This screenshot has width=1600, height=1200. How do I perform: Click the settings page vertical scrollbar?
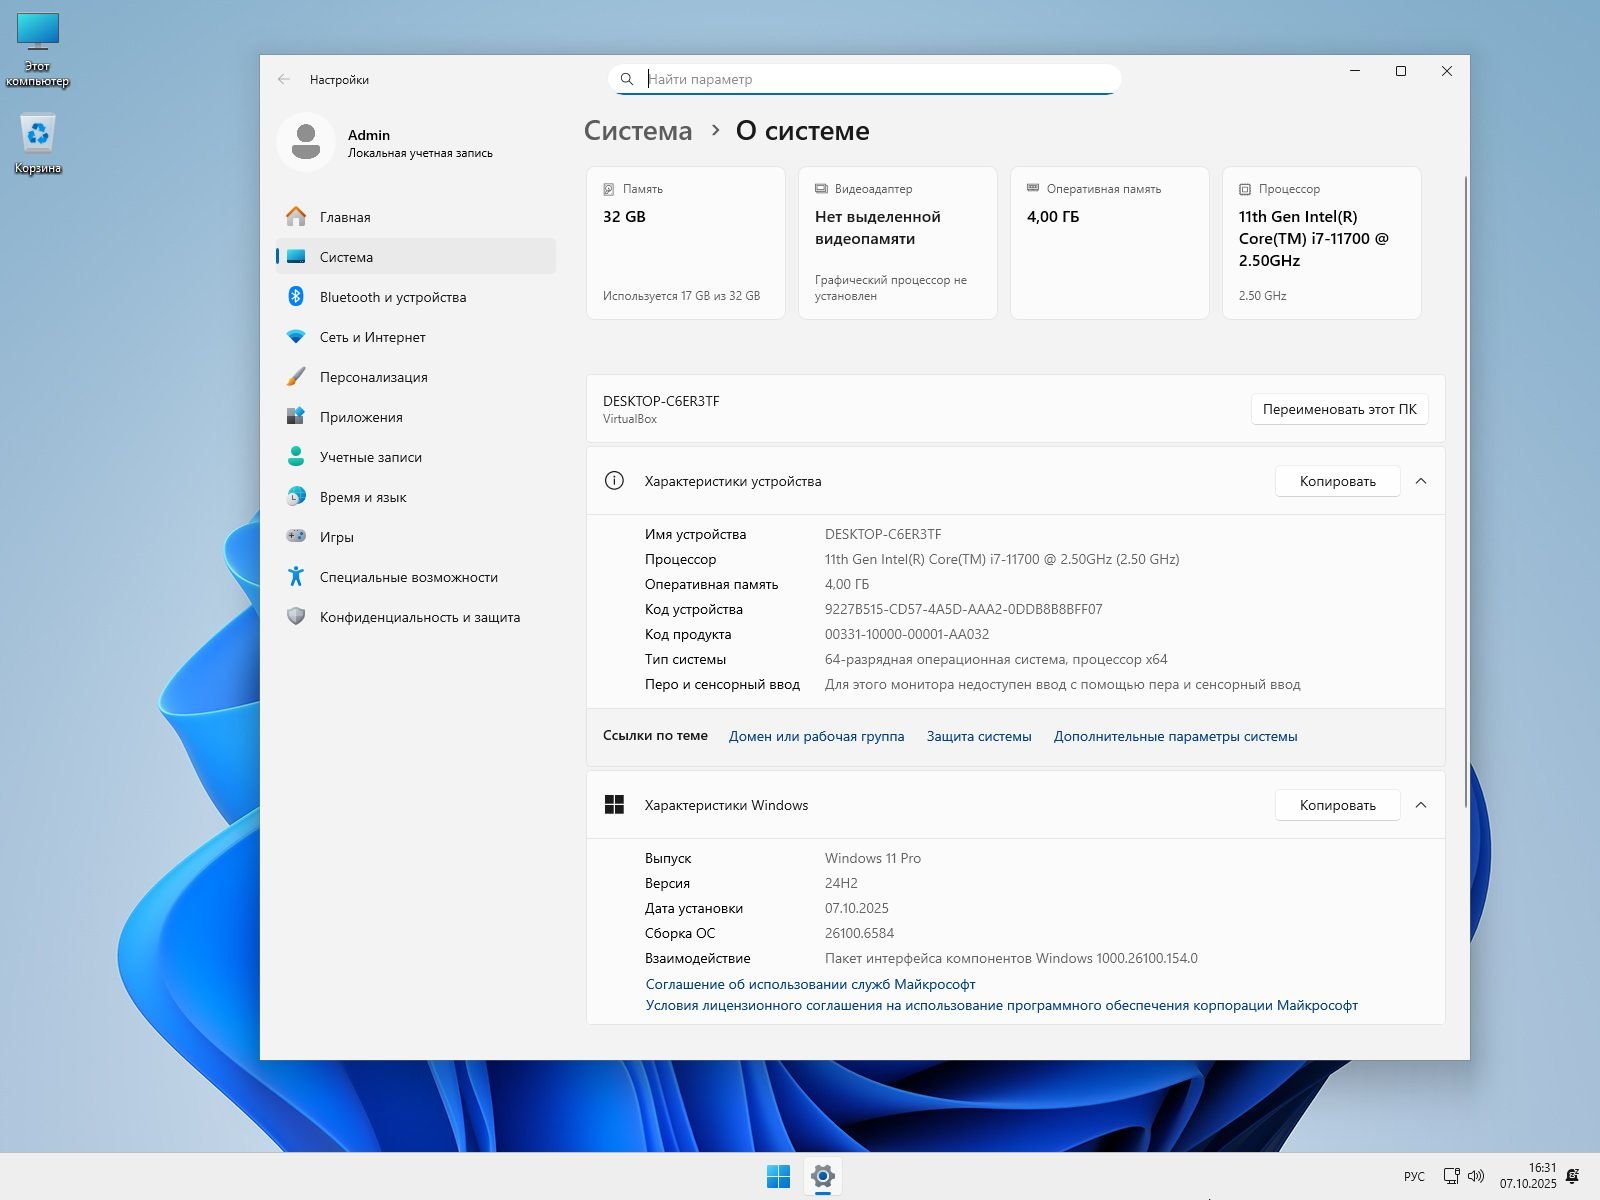1466,490
